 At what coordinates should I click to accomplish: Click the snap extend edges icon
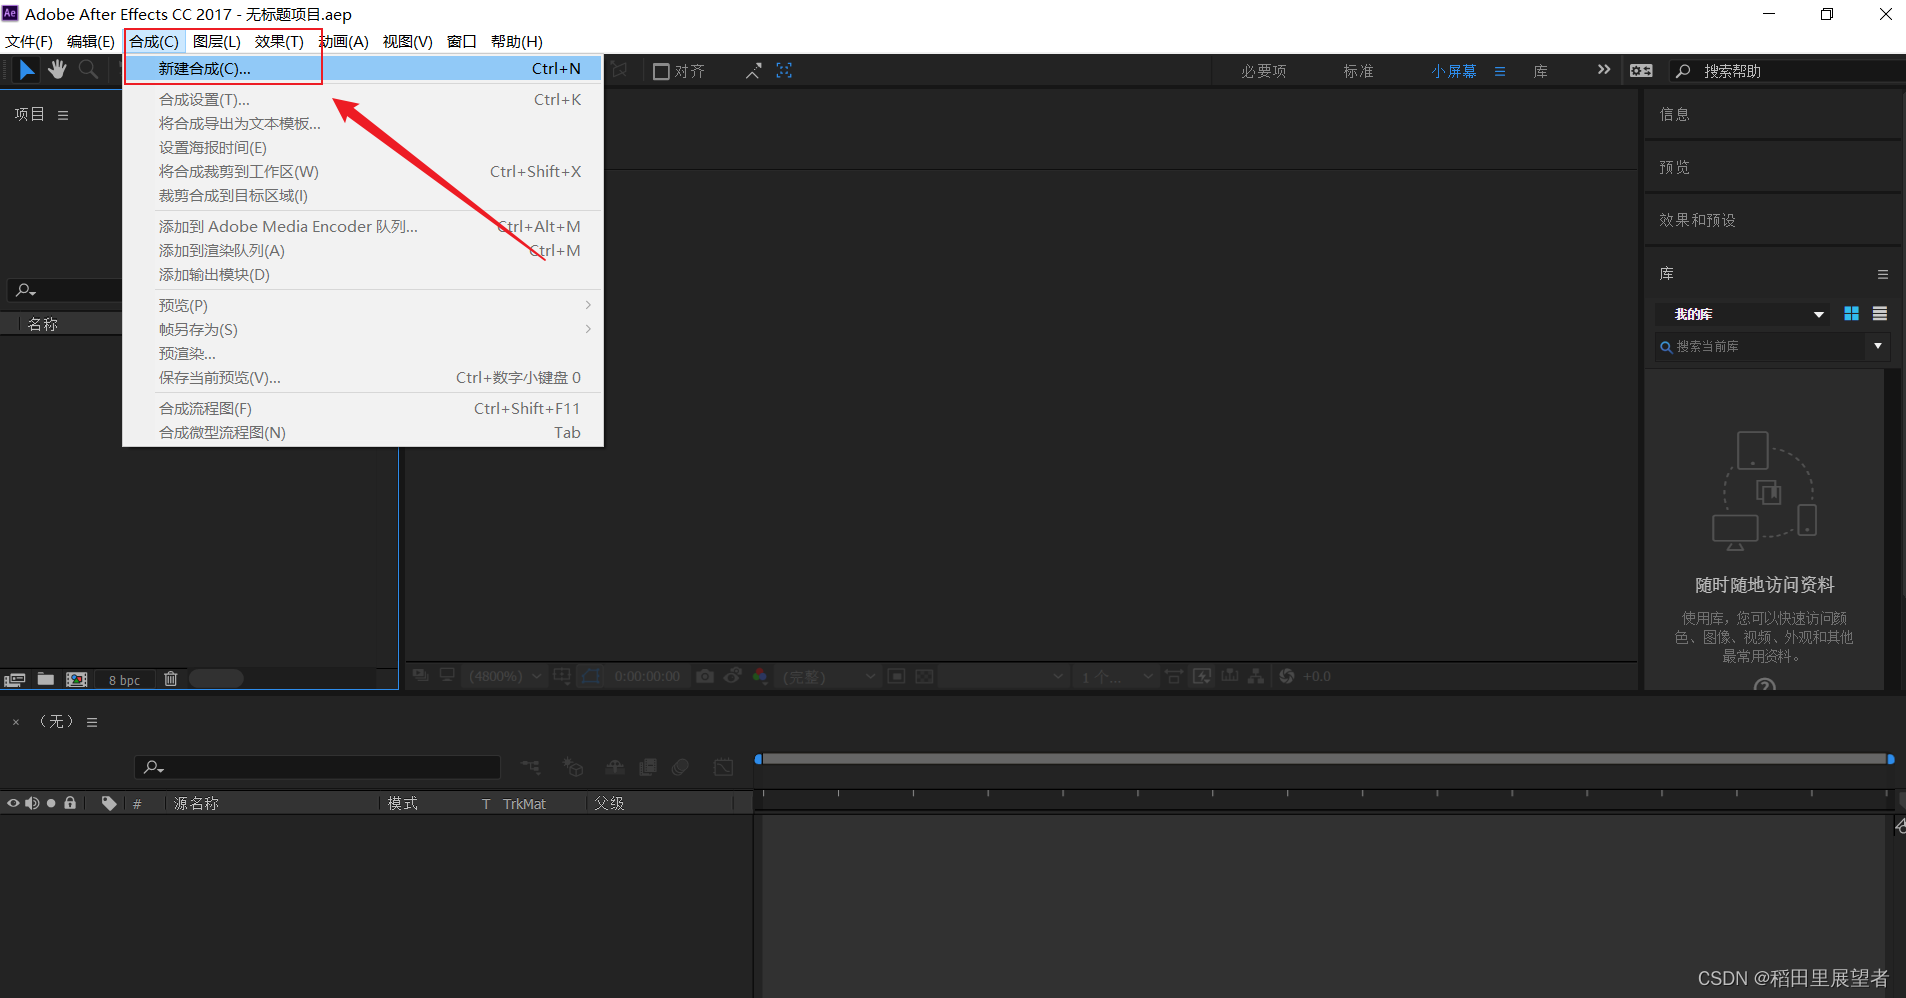pyautogui.click(x=753, y=71)
